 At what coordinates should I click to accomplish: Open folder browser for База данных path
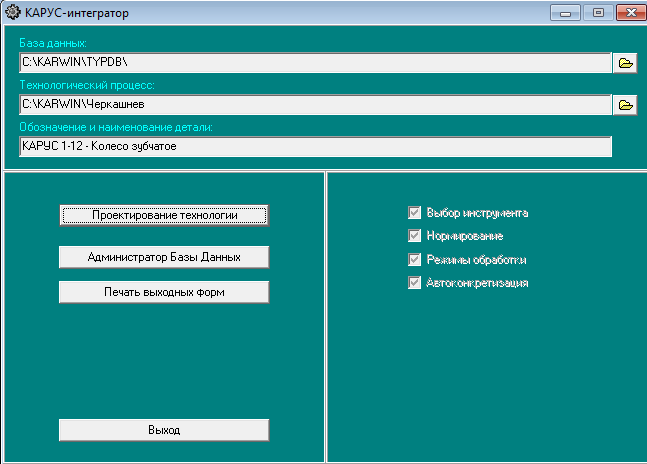pyautogui.click(x=625, y=63)
